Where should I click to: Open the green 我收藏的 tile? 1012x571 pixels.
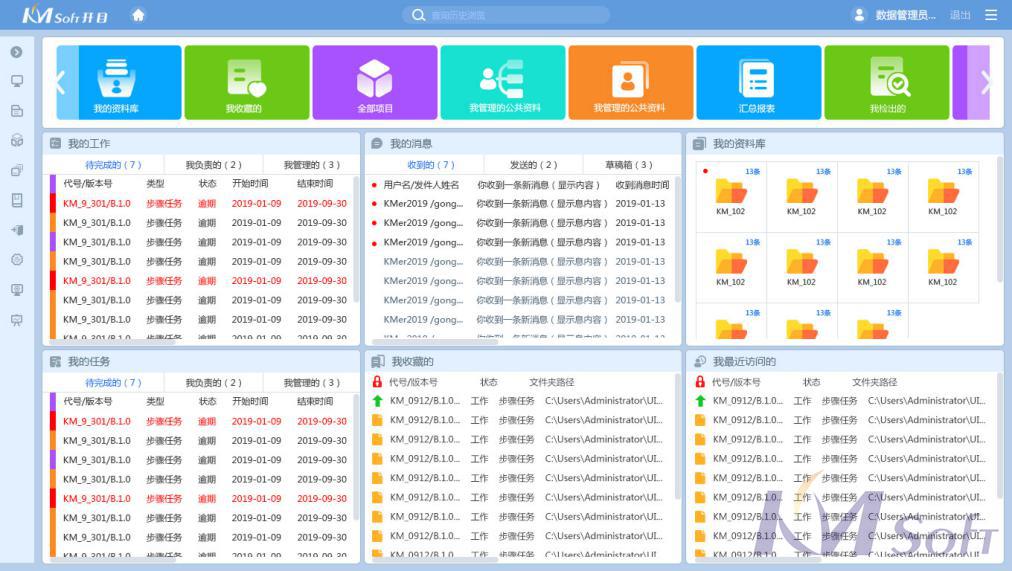coord(246,82)
